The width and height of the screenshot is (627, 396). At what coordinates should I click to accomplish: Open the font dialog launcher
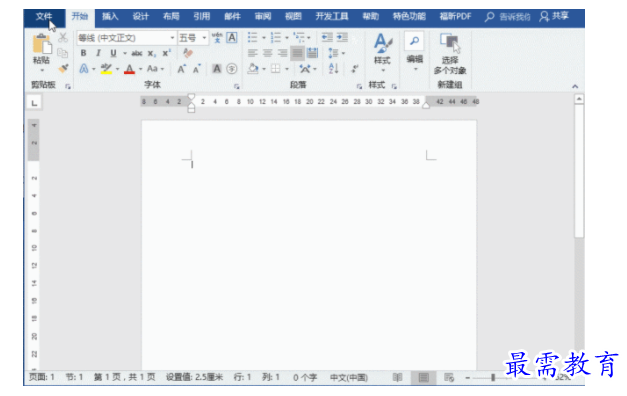(x=237, y=86)
